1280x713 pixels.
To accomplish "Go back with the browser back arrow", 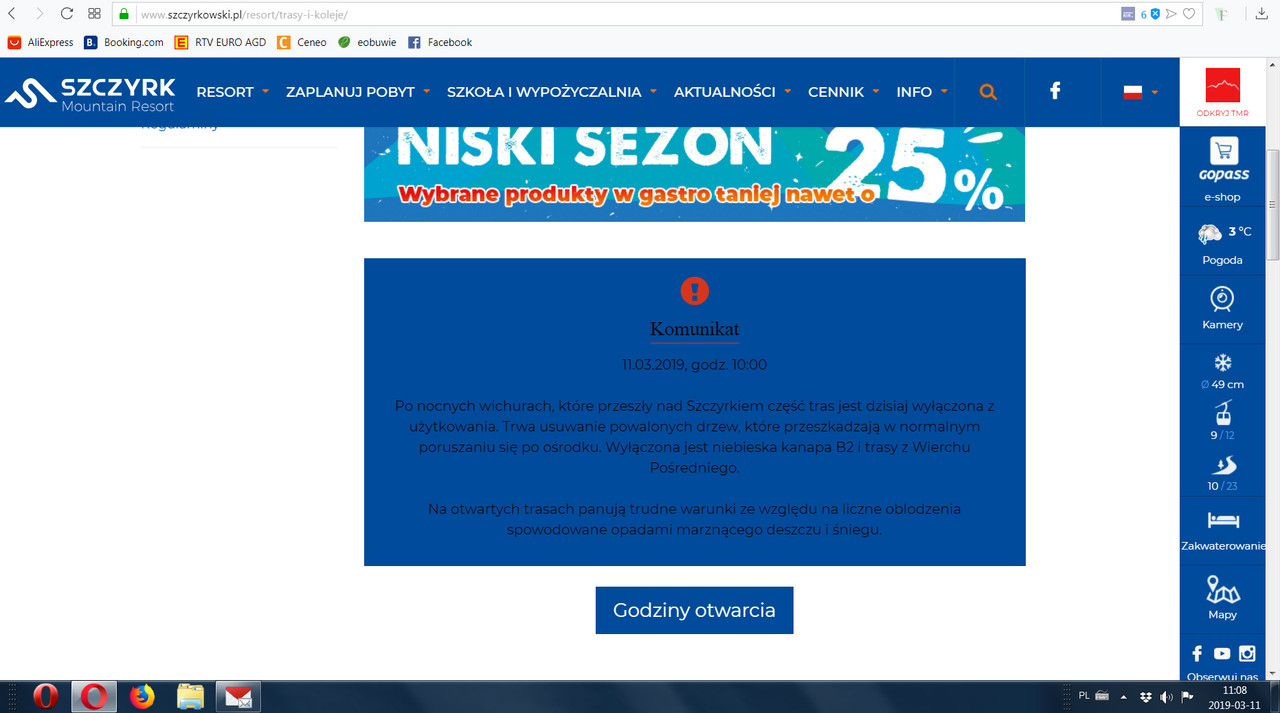I will coord(11,14).
